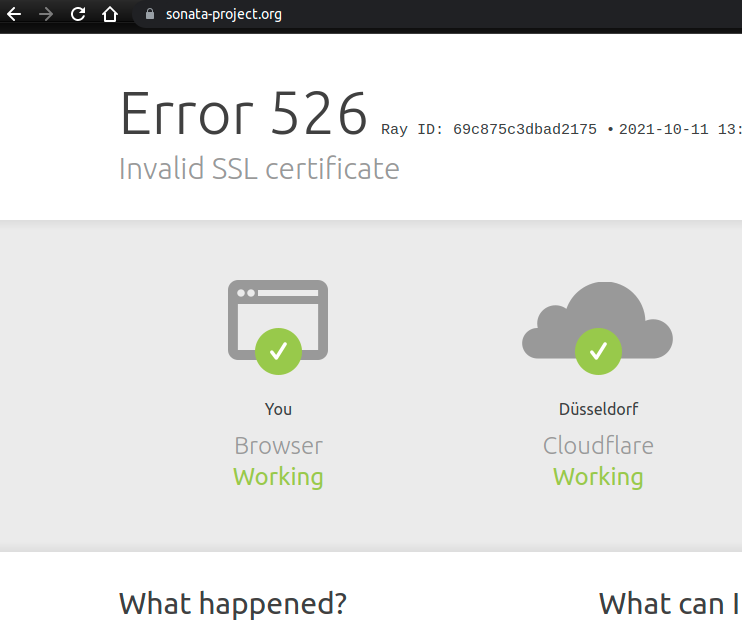
Task: Click the What happened? heading
Action: (x=233, y=604)
